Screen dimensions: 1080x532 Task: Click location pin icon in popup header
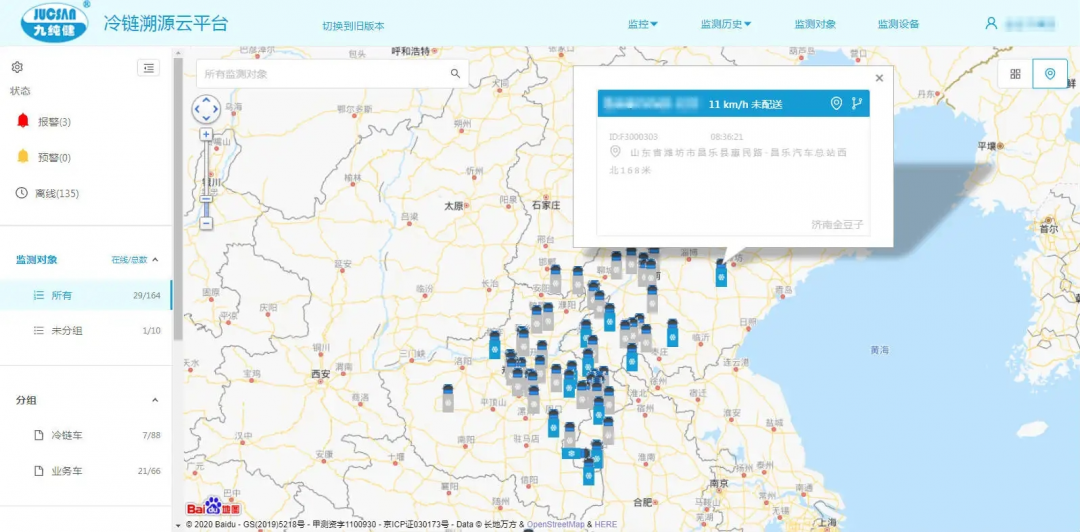836,103
